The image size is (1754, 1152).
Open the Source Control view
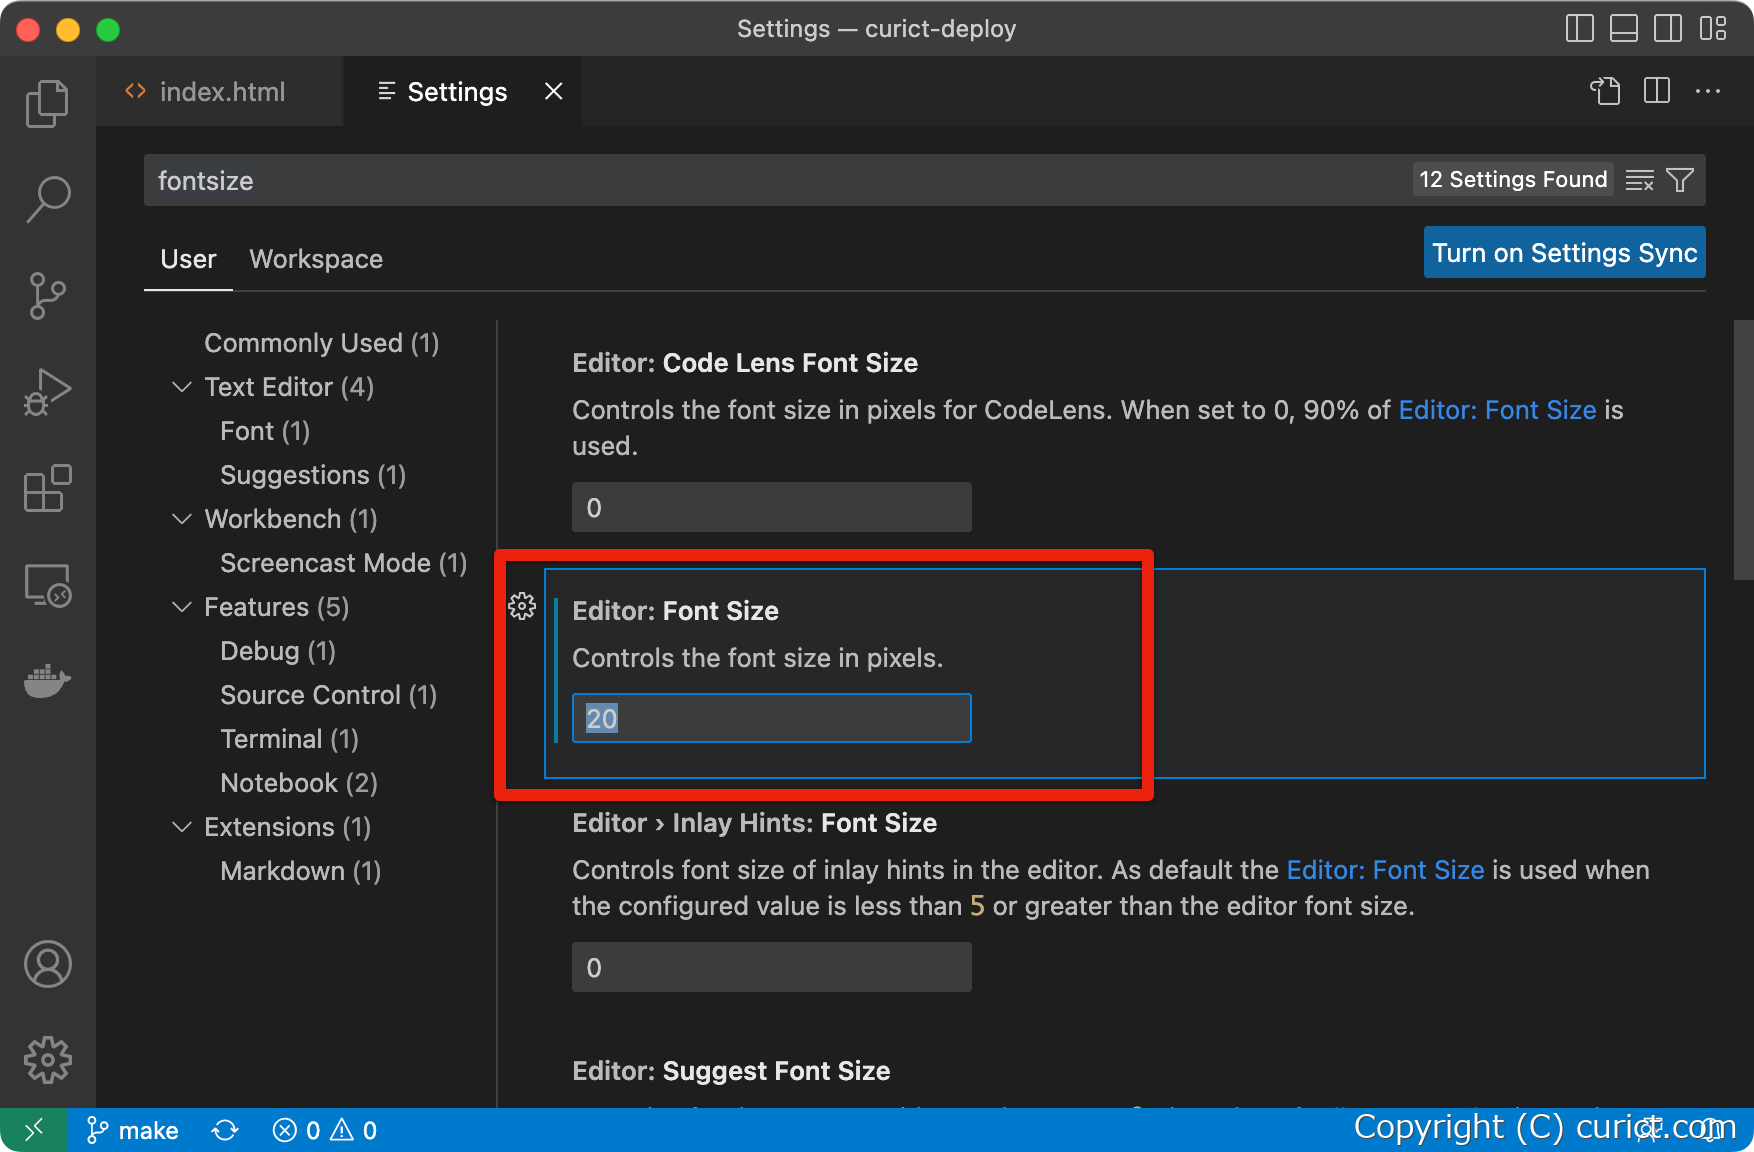[47, 295]
